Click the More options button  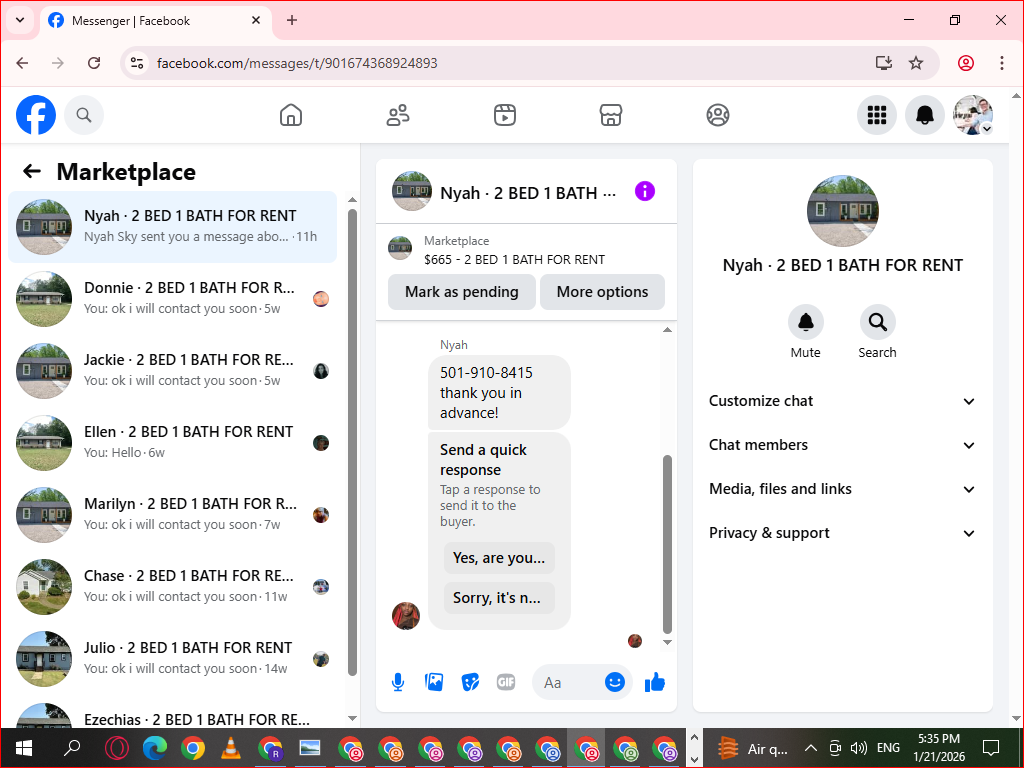pos(602,292)
